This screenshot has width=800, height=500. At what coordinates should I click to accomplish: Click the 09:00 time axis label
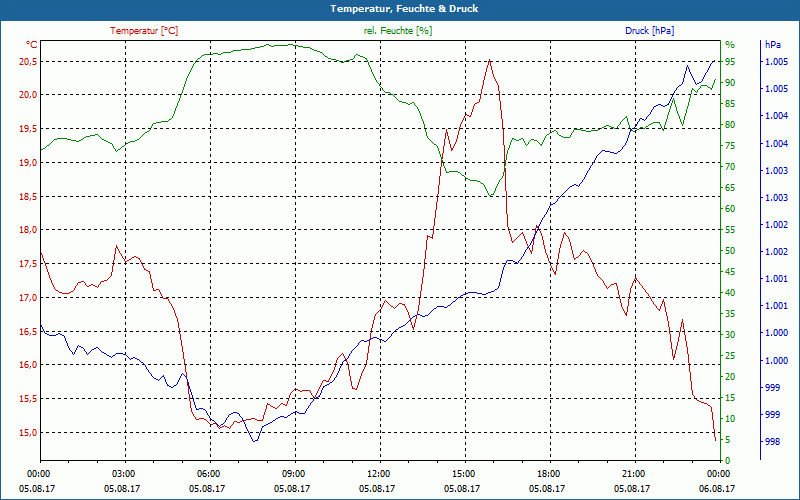tap(292, 474)
